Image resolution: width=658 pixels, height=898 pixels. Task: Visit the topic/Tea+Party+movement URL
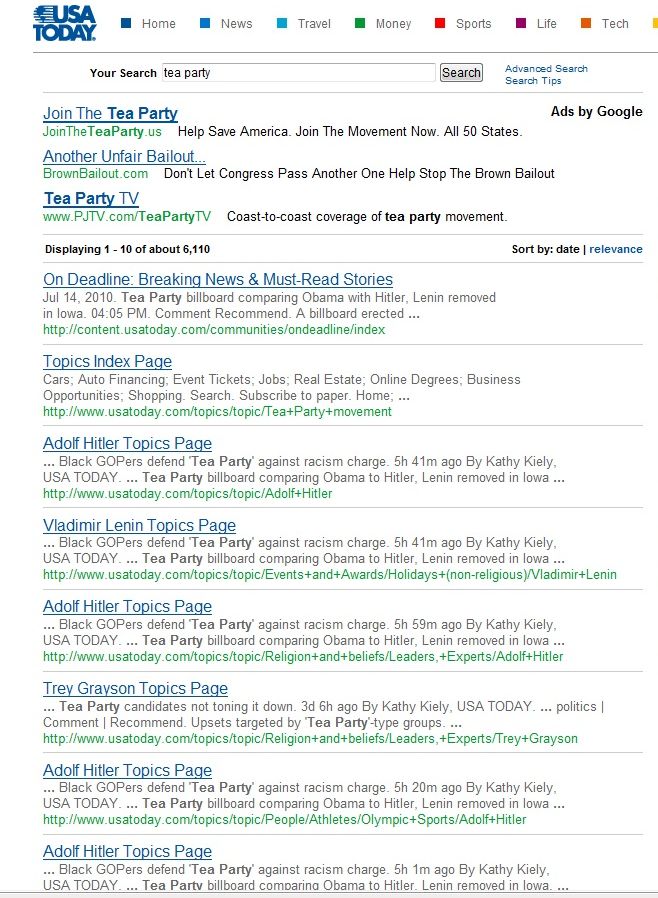(218, 412)
